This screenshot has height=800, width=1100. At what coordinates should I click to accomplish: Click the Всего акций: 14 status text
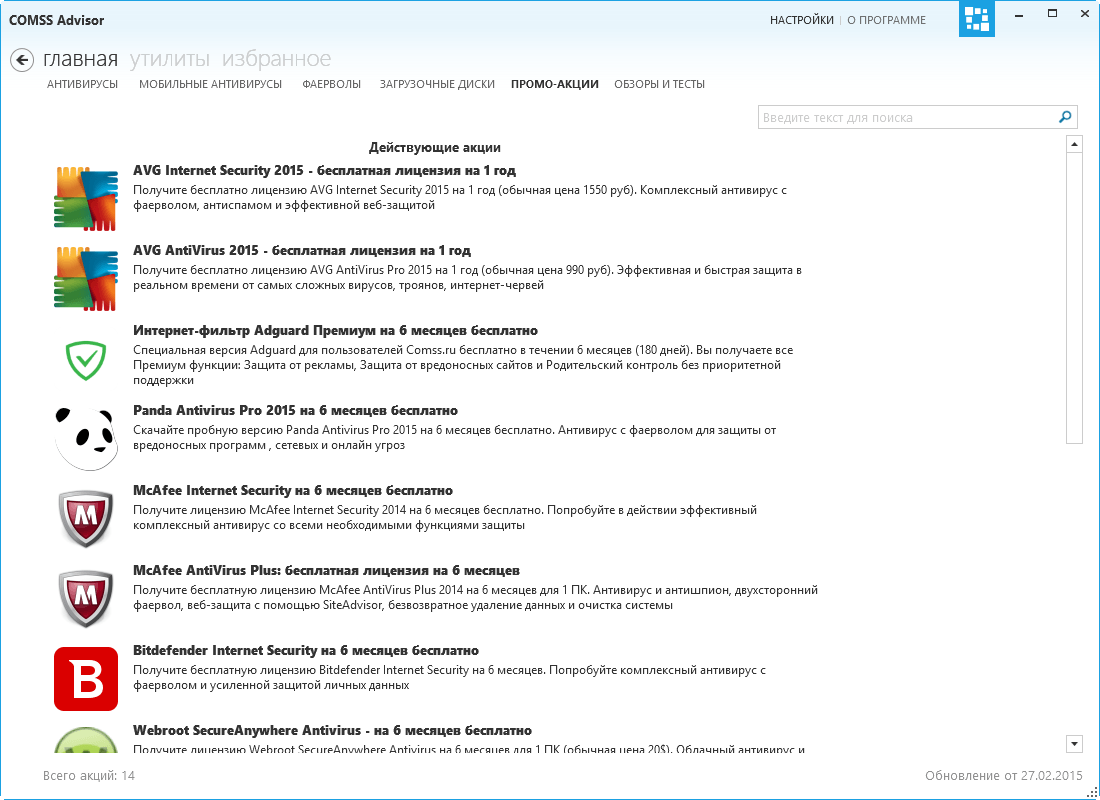89,775
